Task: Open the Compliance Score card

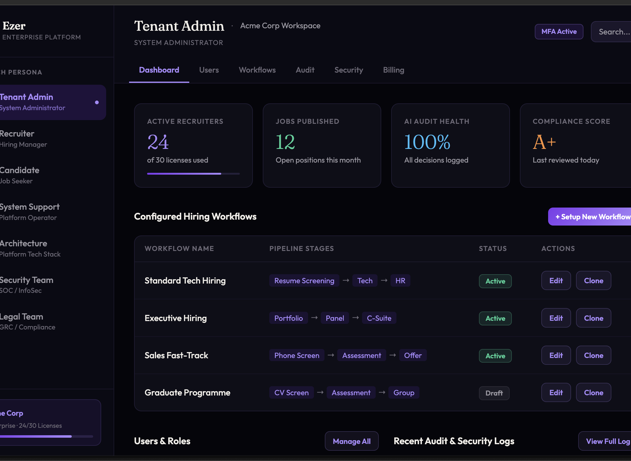Action: click(x=575, y=146)
